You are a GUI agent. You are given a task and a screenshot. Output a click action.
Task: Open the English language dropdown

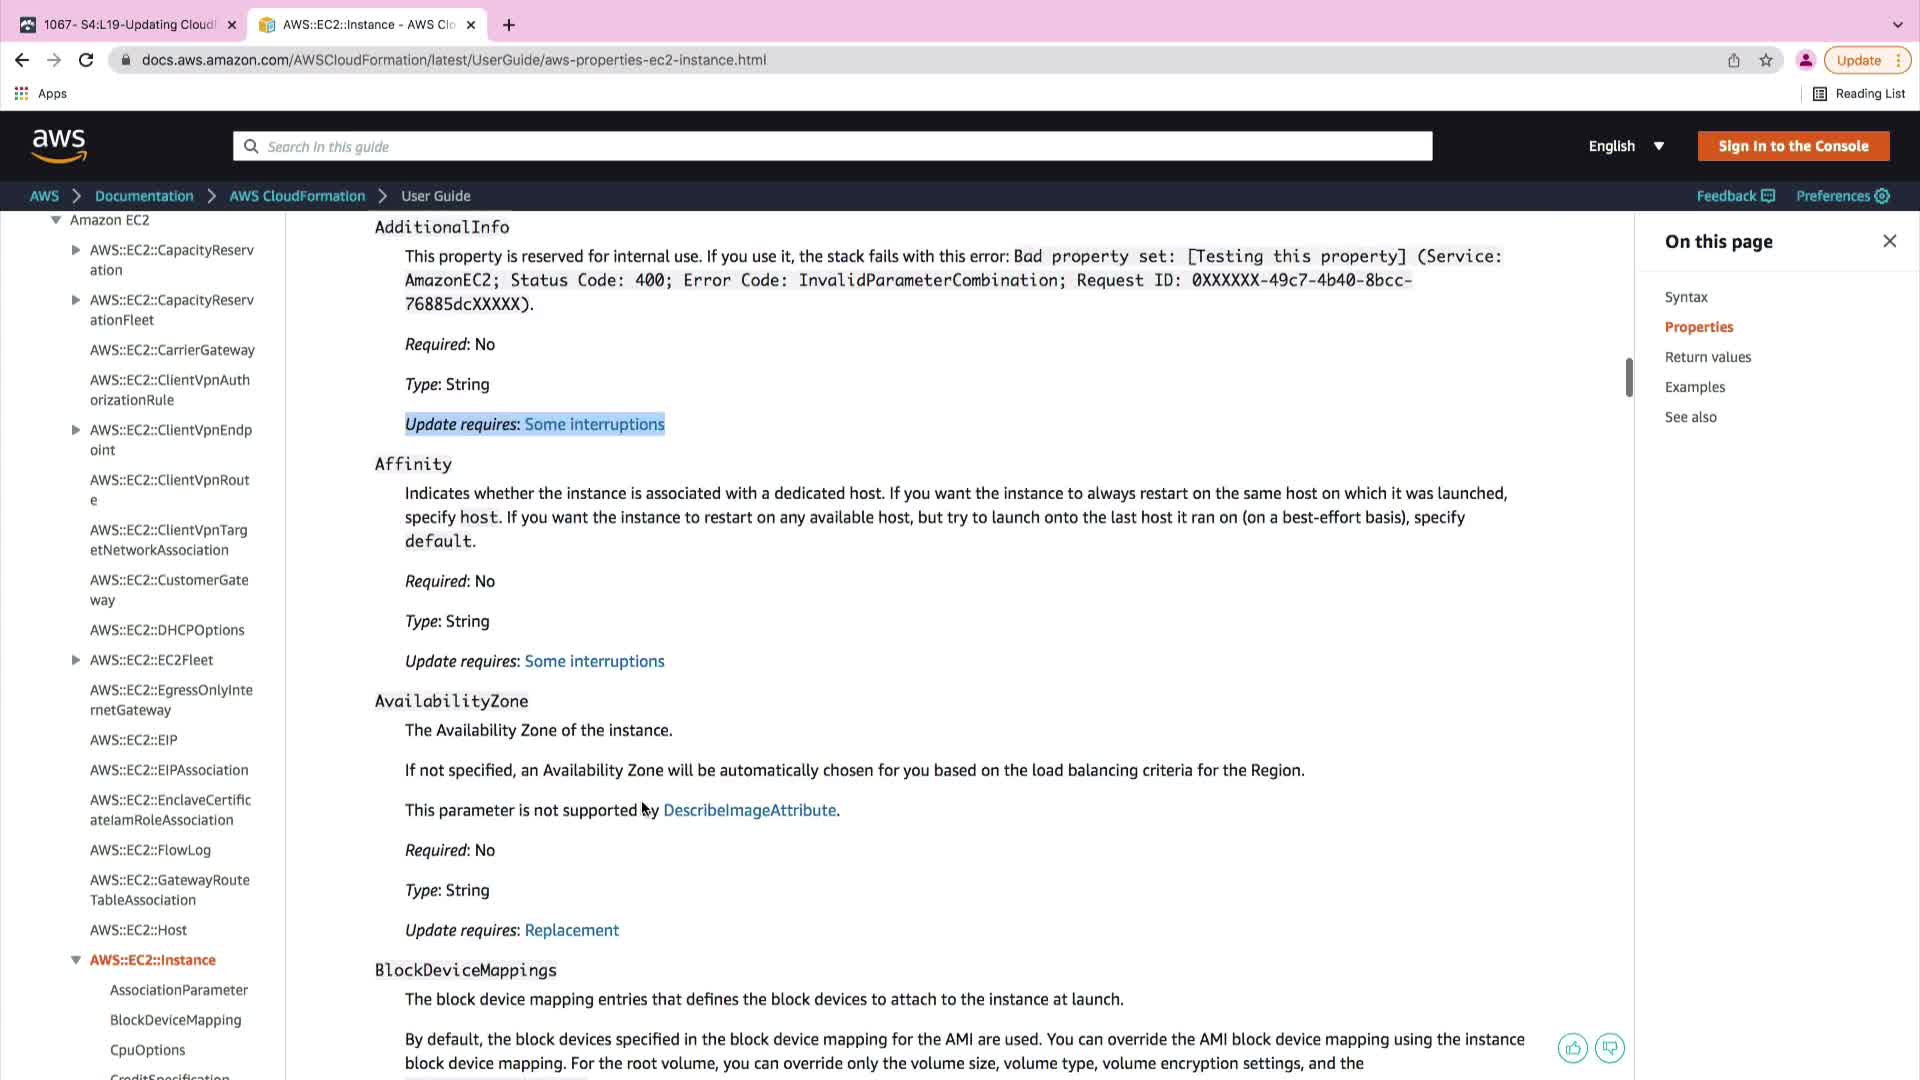pyautogui.click(x=1626, y=146)
